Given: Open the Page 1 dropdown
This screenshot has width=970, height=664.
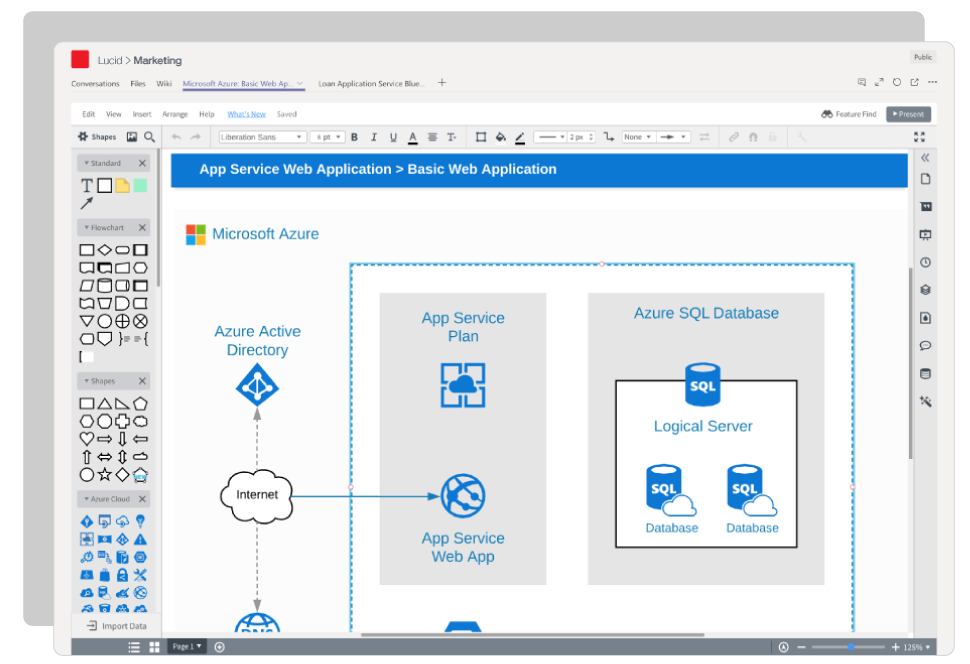Looking at the screenshot, I should click(x=187, y=647).
